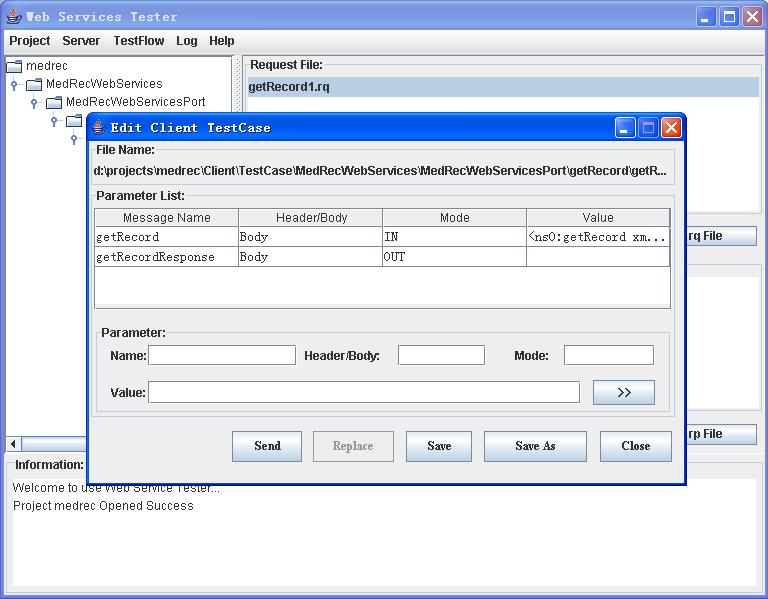Click the <ns0:getRecord value cell

coord(598,237)
